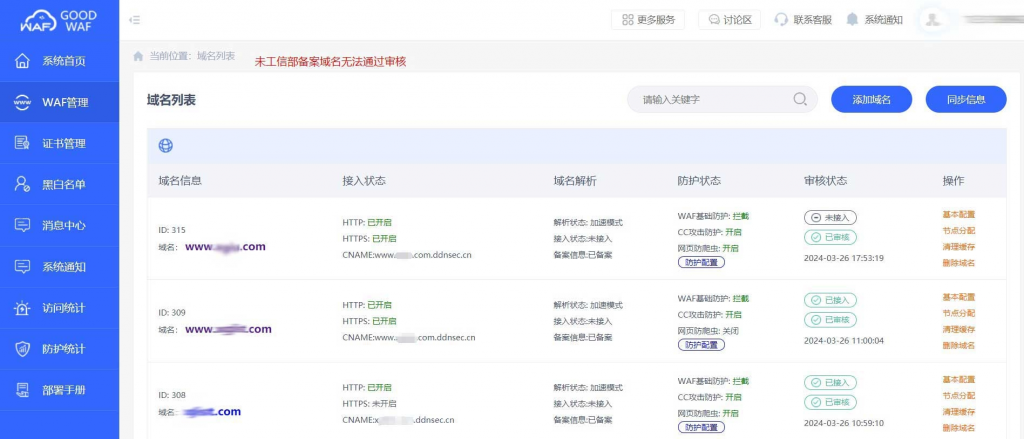Click 基本配置 link for domain ID 309
This screenshot has height=439, width=1024.
[x=958, y=297]
